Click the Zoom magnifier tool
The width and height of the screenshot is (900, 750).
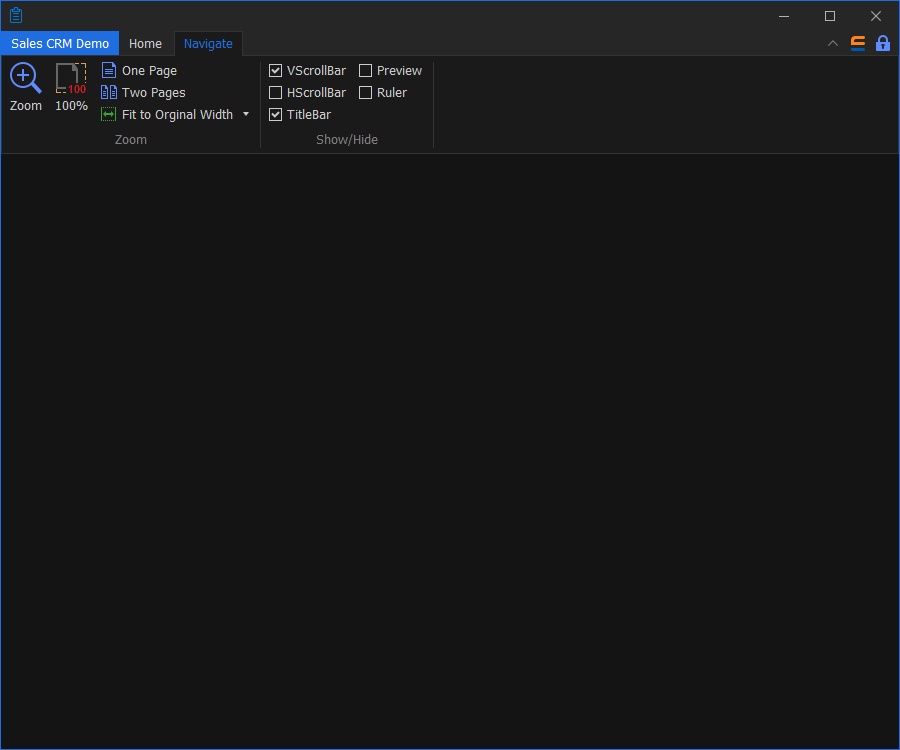tap(26, 87)
